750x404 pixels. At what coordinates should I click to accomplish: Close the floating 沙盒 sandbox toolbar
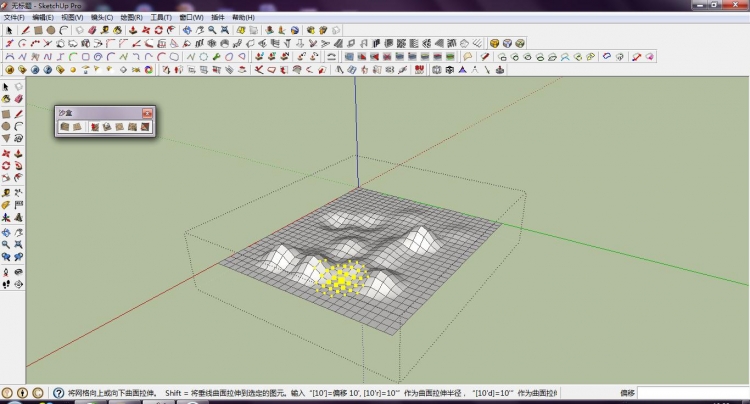coord(147,113)
